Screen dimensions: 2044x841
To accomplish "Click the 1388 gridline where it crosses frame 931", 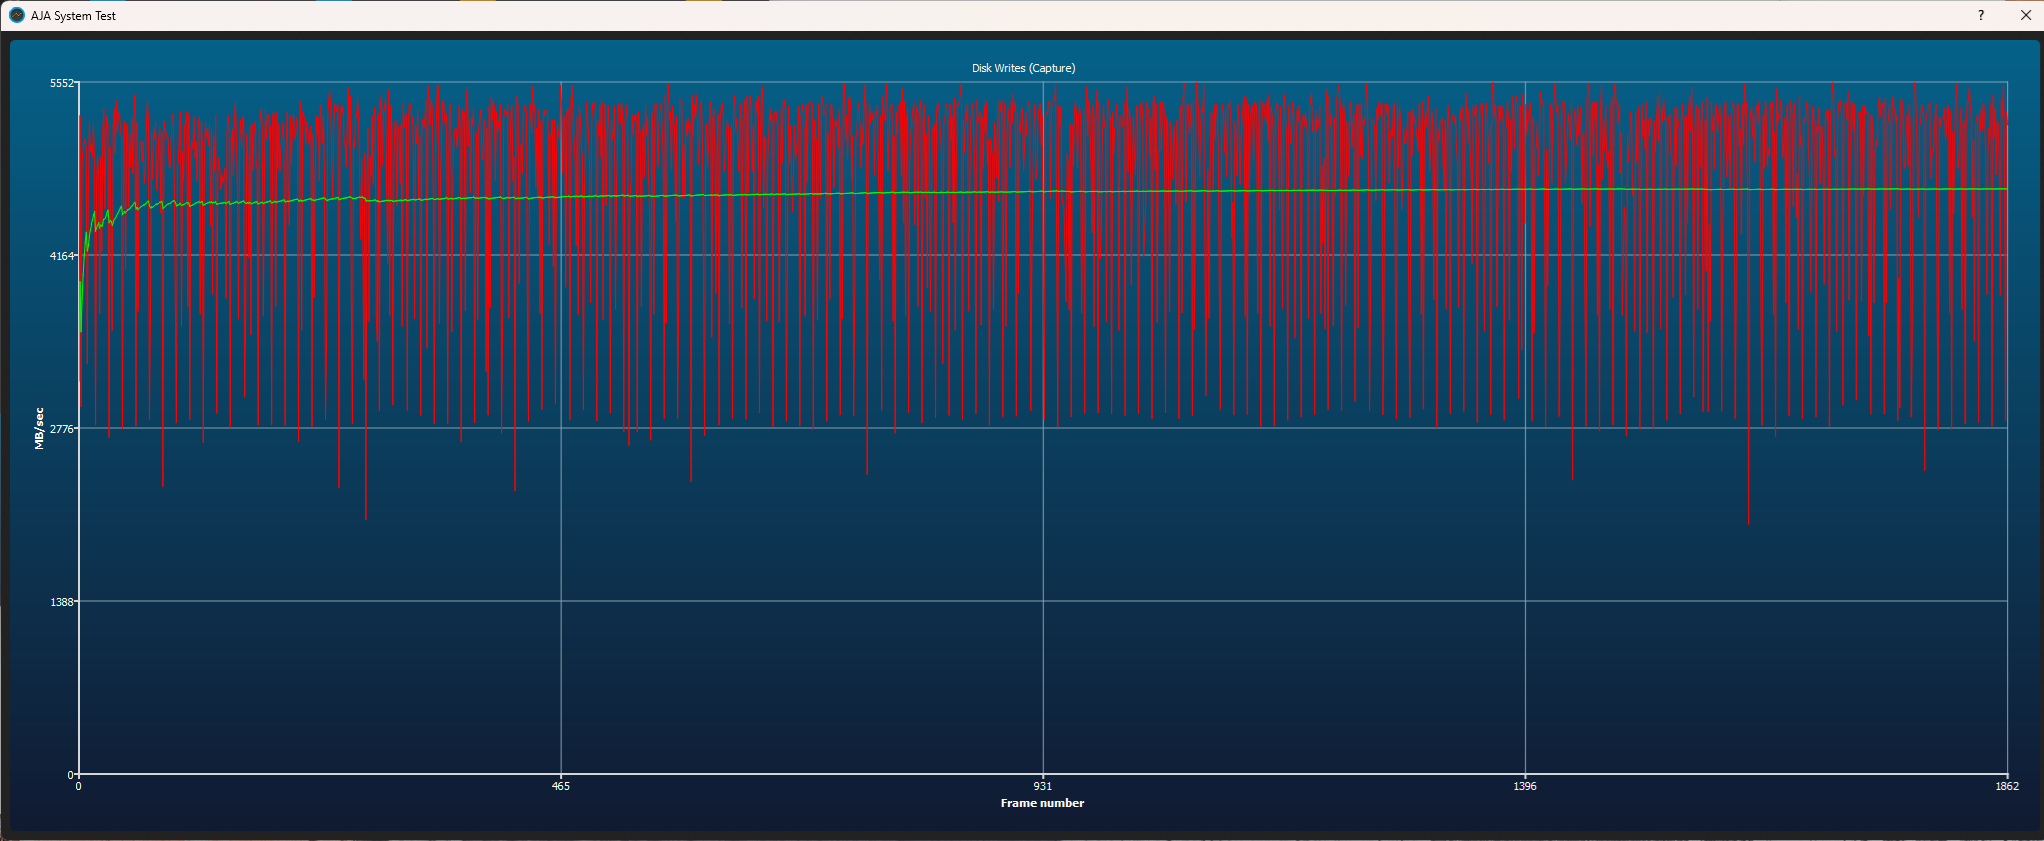I will 1043,601.
